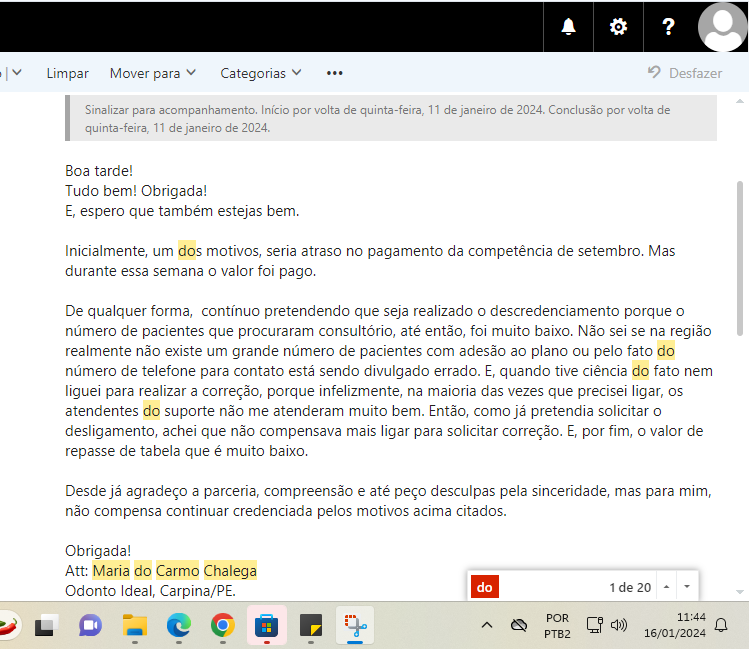
Task: Click the highlighted 'do' in 'dos motivos'
Action: pyautogui.click(x=187, y=251)
